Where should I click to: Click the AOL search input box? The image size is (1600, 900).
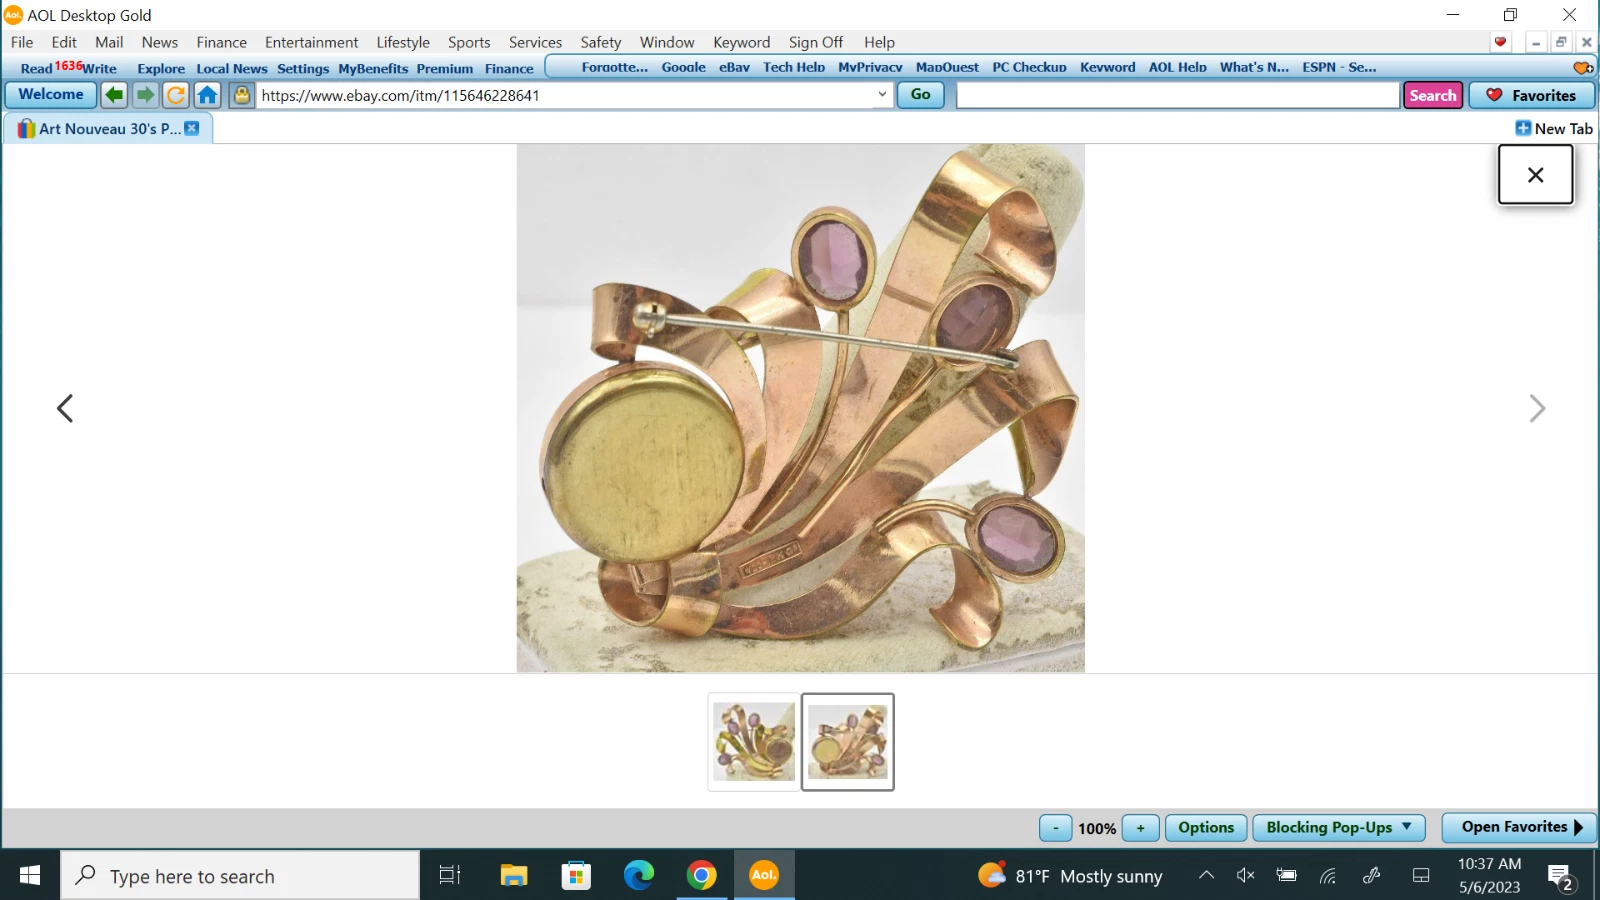[x=1178, y=95]
